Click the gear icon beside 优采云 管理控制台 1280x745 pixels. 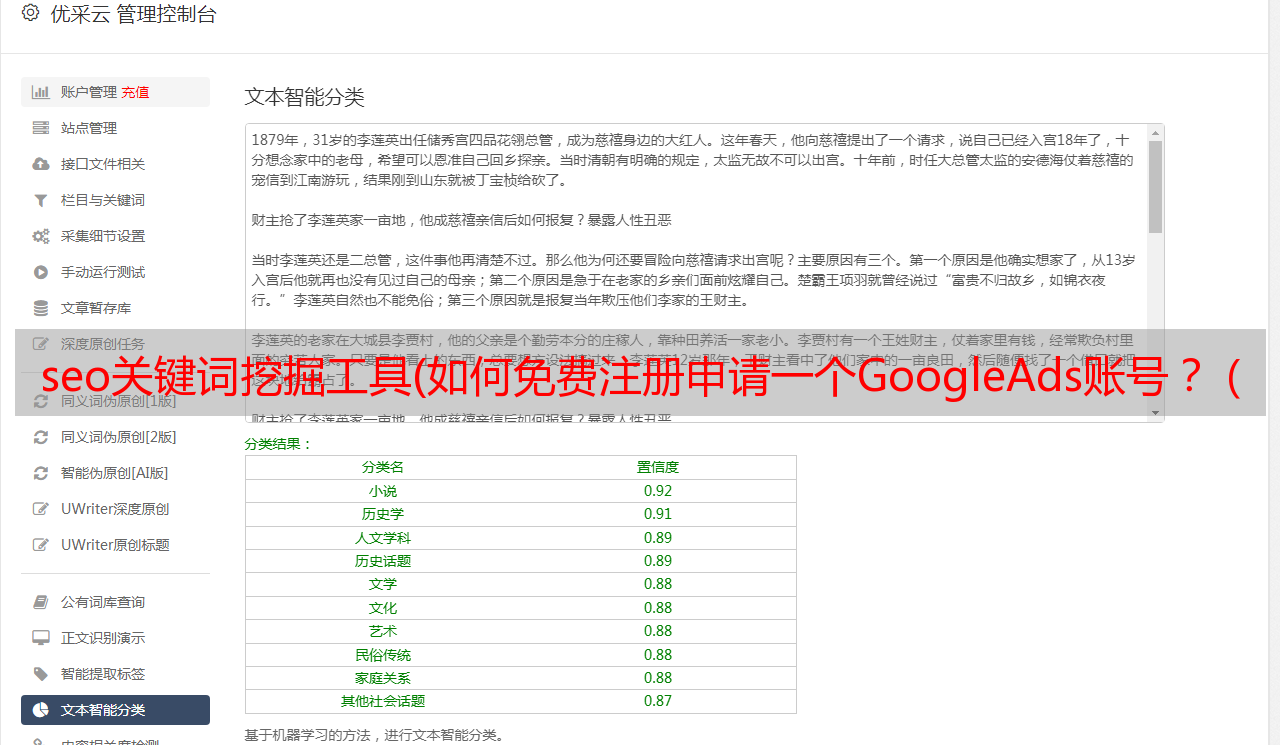(30, 13)
